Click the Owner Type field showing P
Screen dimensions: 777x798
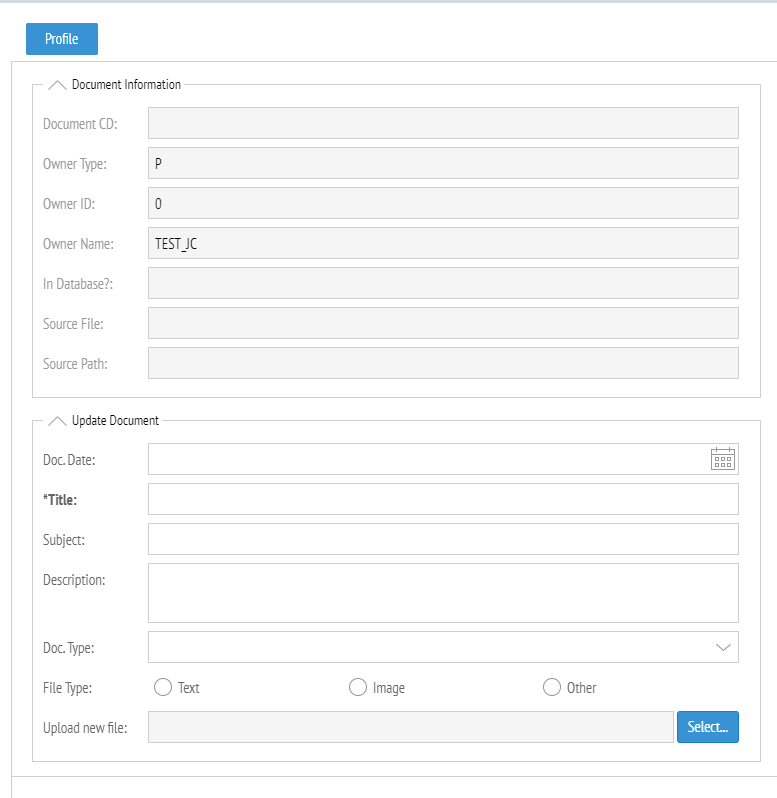(443, 163)
